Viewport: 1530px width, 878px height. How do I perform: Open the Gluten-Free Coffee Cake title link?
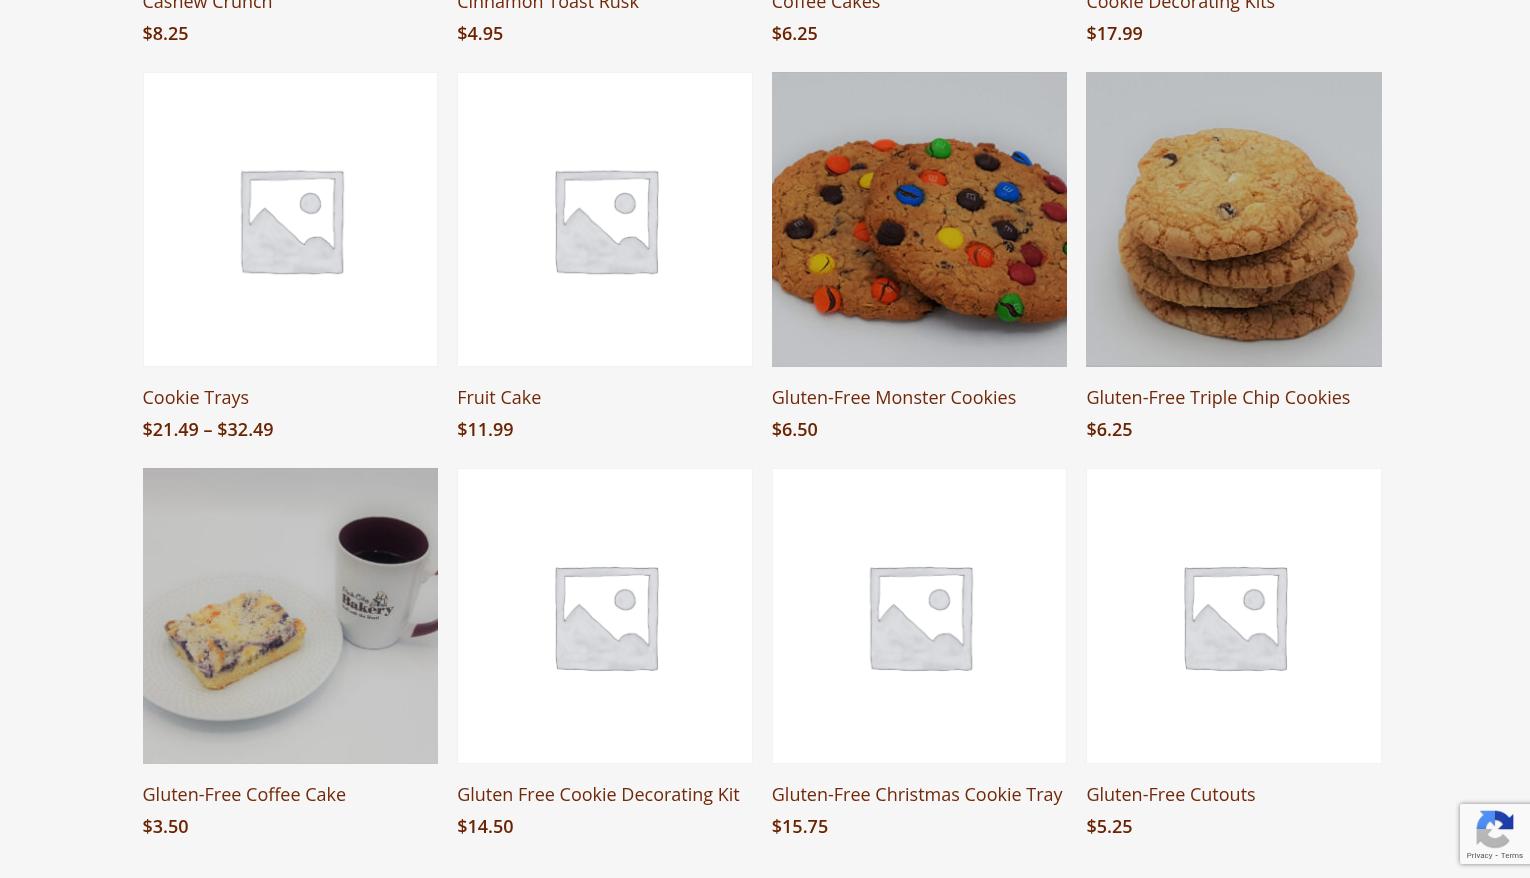point(244,794)
